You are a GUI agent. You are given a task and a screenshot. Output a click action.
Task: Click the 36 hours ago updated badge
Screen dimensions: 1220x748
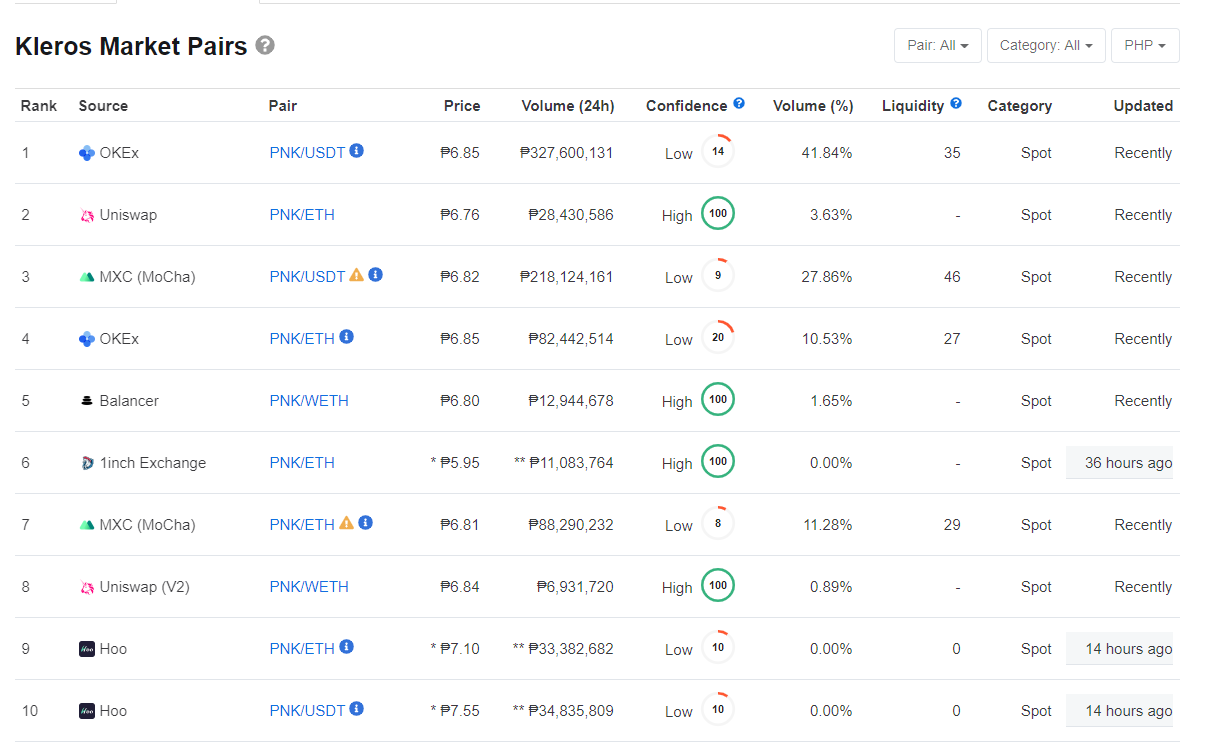1119,463
